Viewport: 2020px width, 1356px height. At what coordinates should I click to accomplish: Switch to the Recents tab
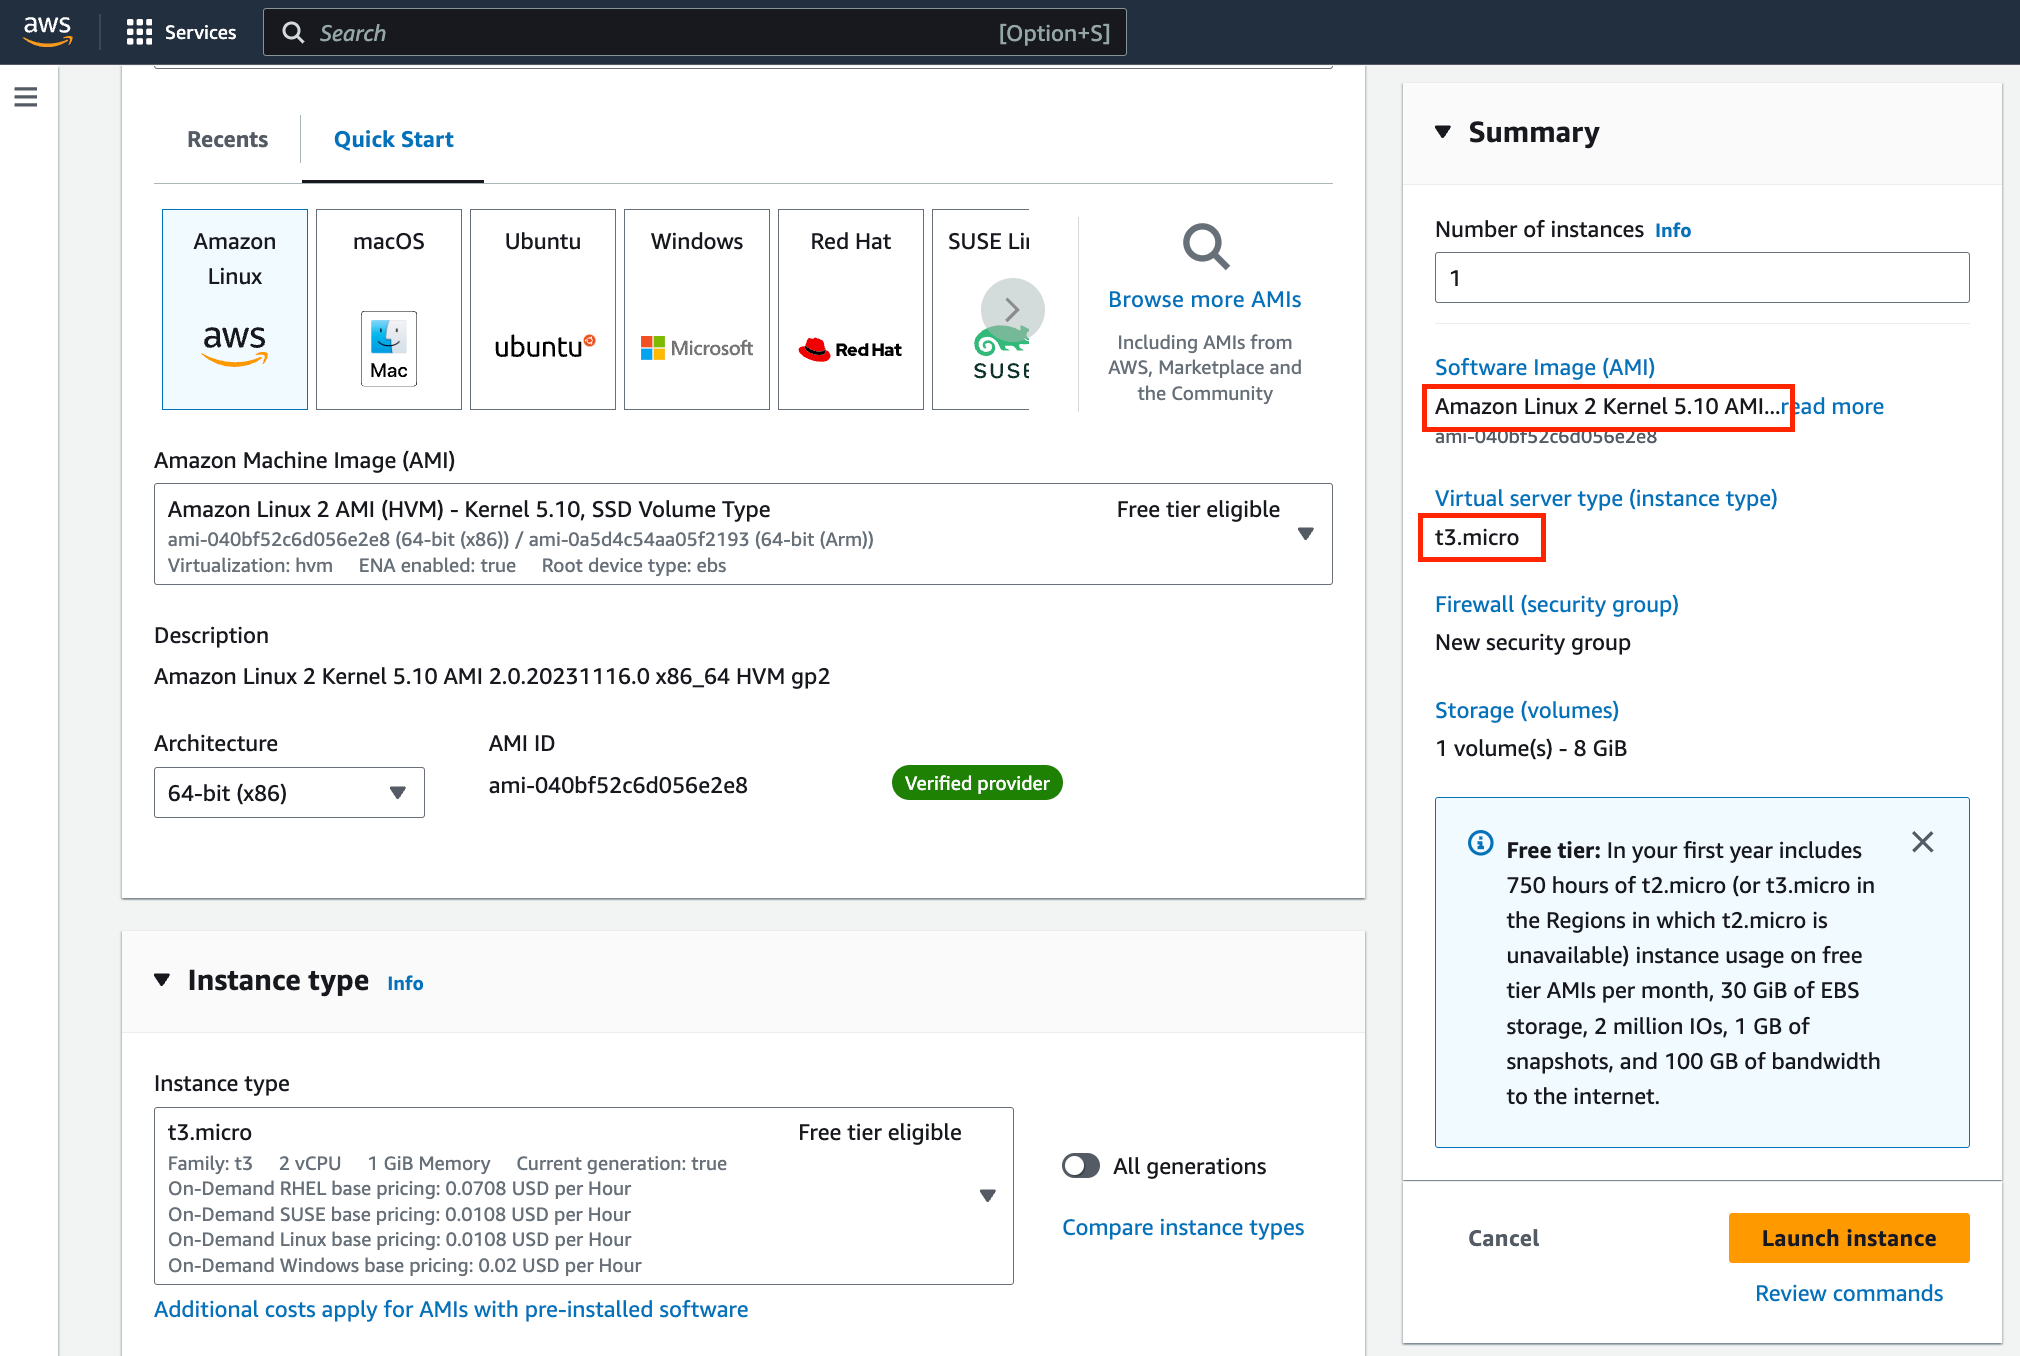pyautogui.click(x=227, y=139)
